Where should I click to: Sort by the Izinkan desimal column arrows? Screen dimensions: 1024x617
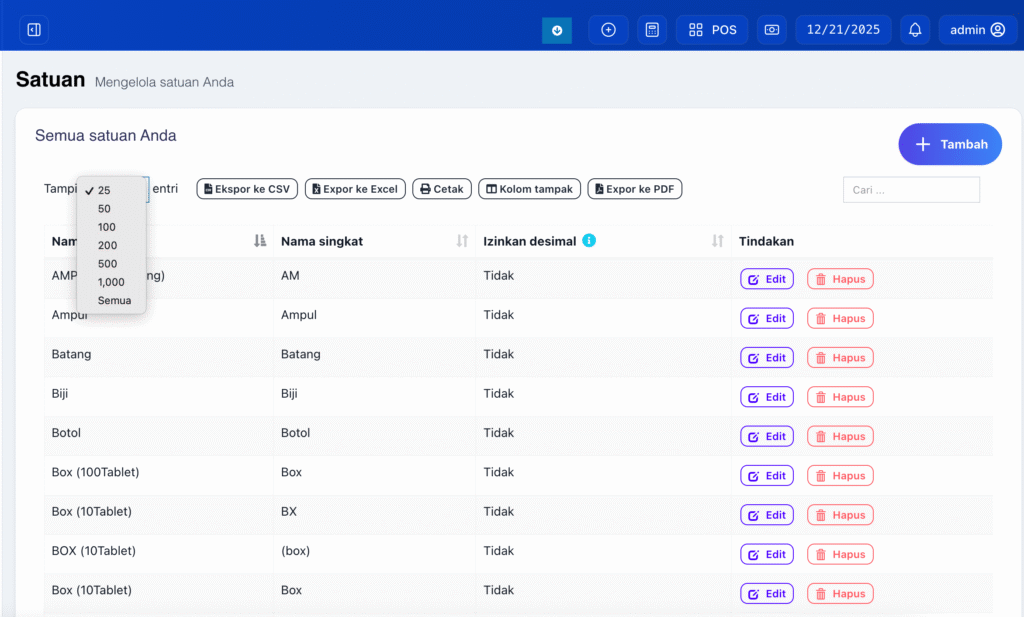point(717,241)
